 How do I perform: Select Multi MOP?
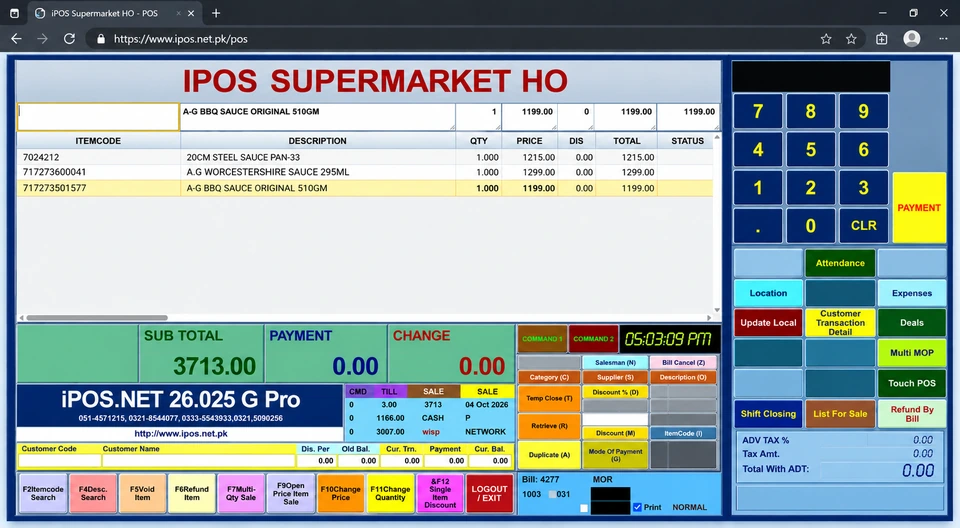coord(912,353)
